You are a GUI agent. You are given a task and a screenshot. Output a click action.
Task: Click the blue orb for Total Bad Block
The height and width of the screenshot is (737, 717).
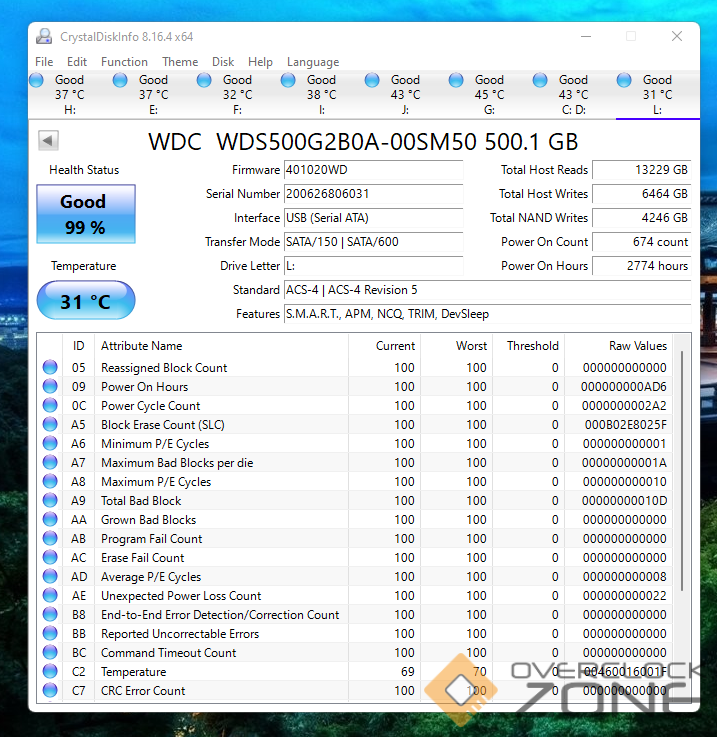[50, 501]
